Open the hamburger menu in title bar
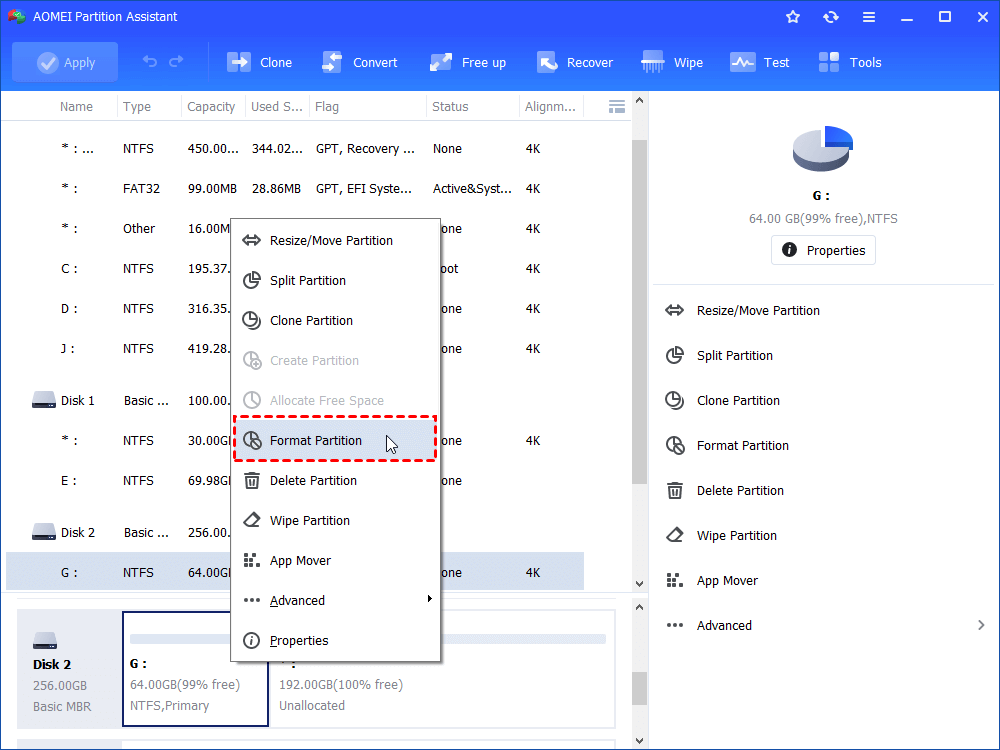The height and width of the screenshot is (750, 1000). pos(869,17)
